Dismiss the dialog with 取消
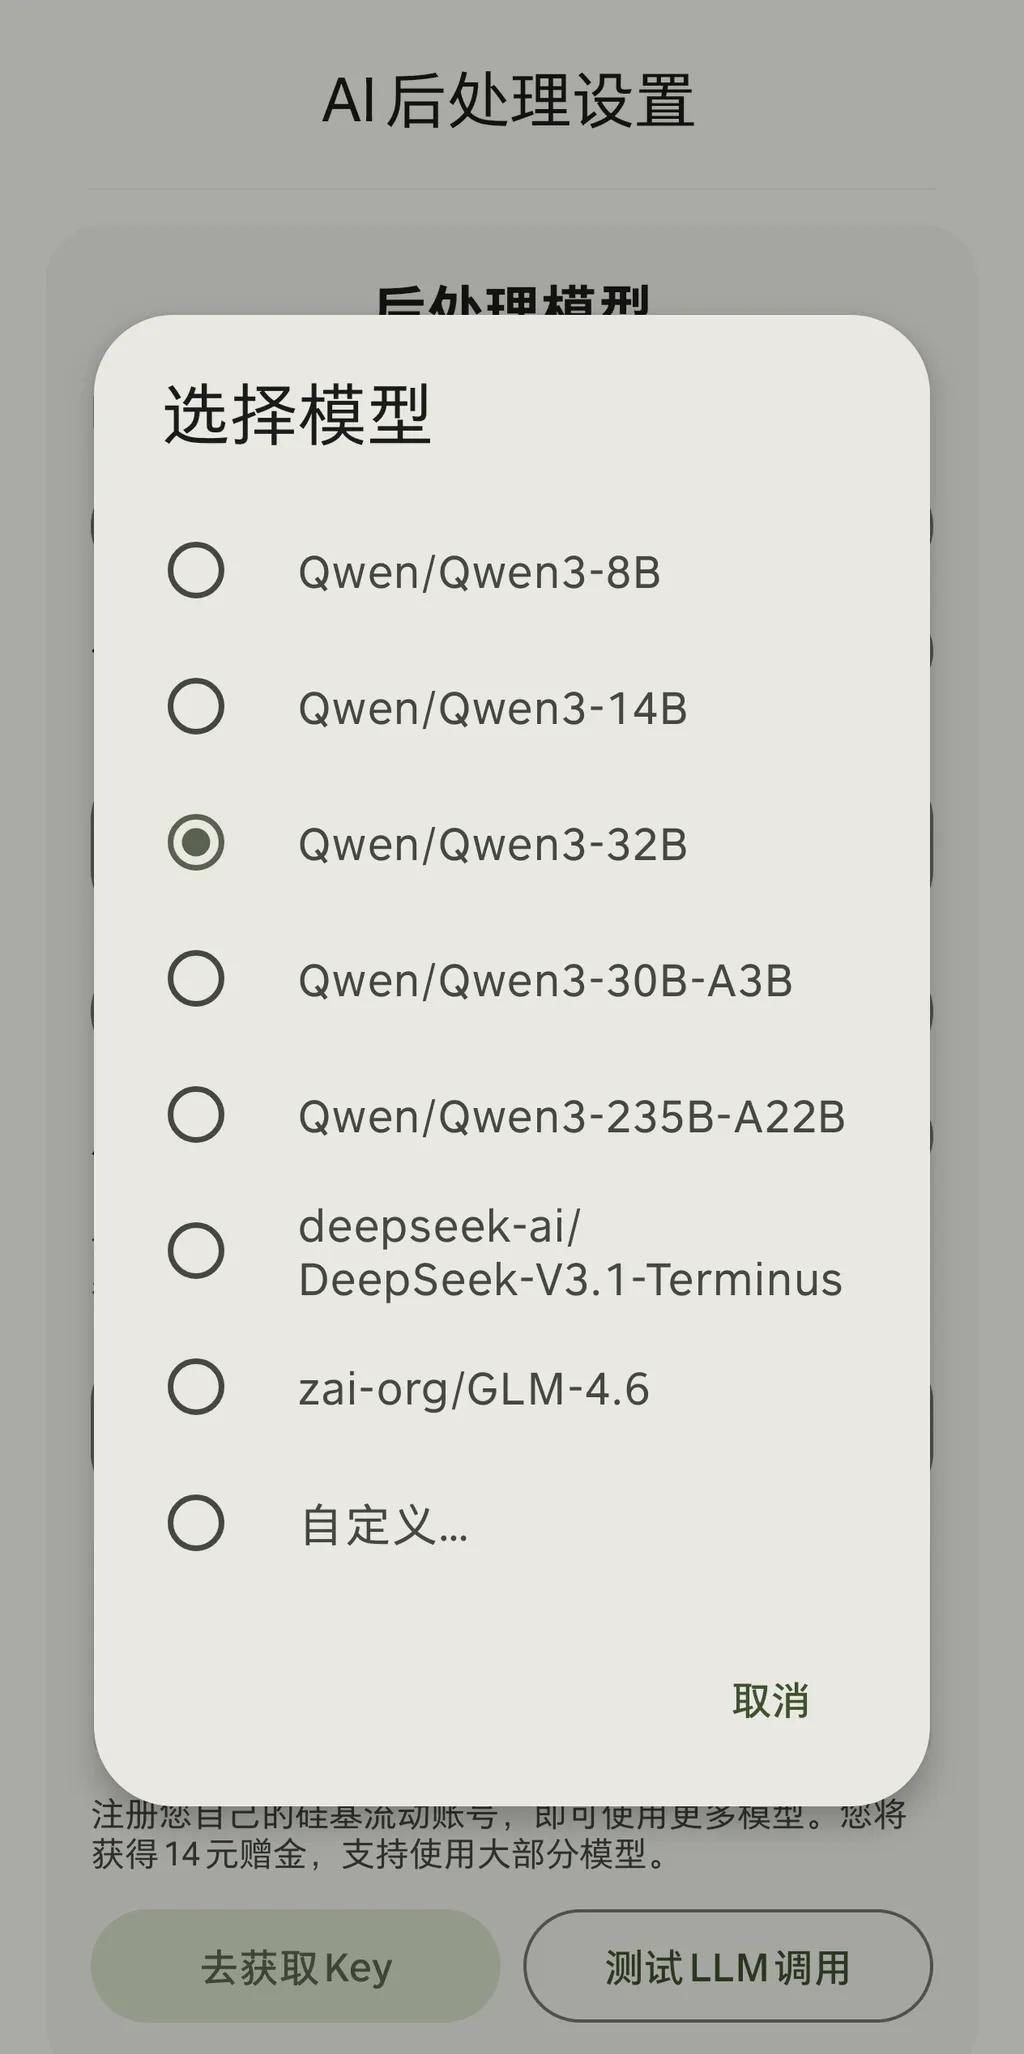 point(770,1701)
